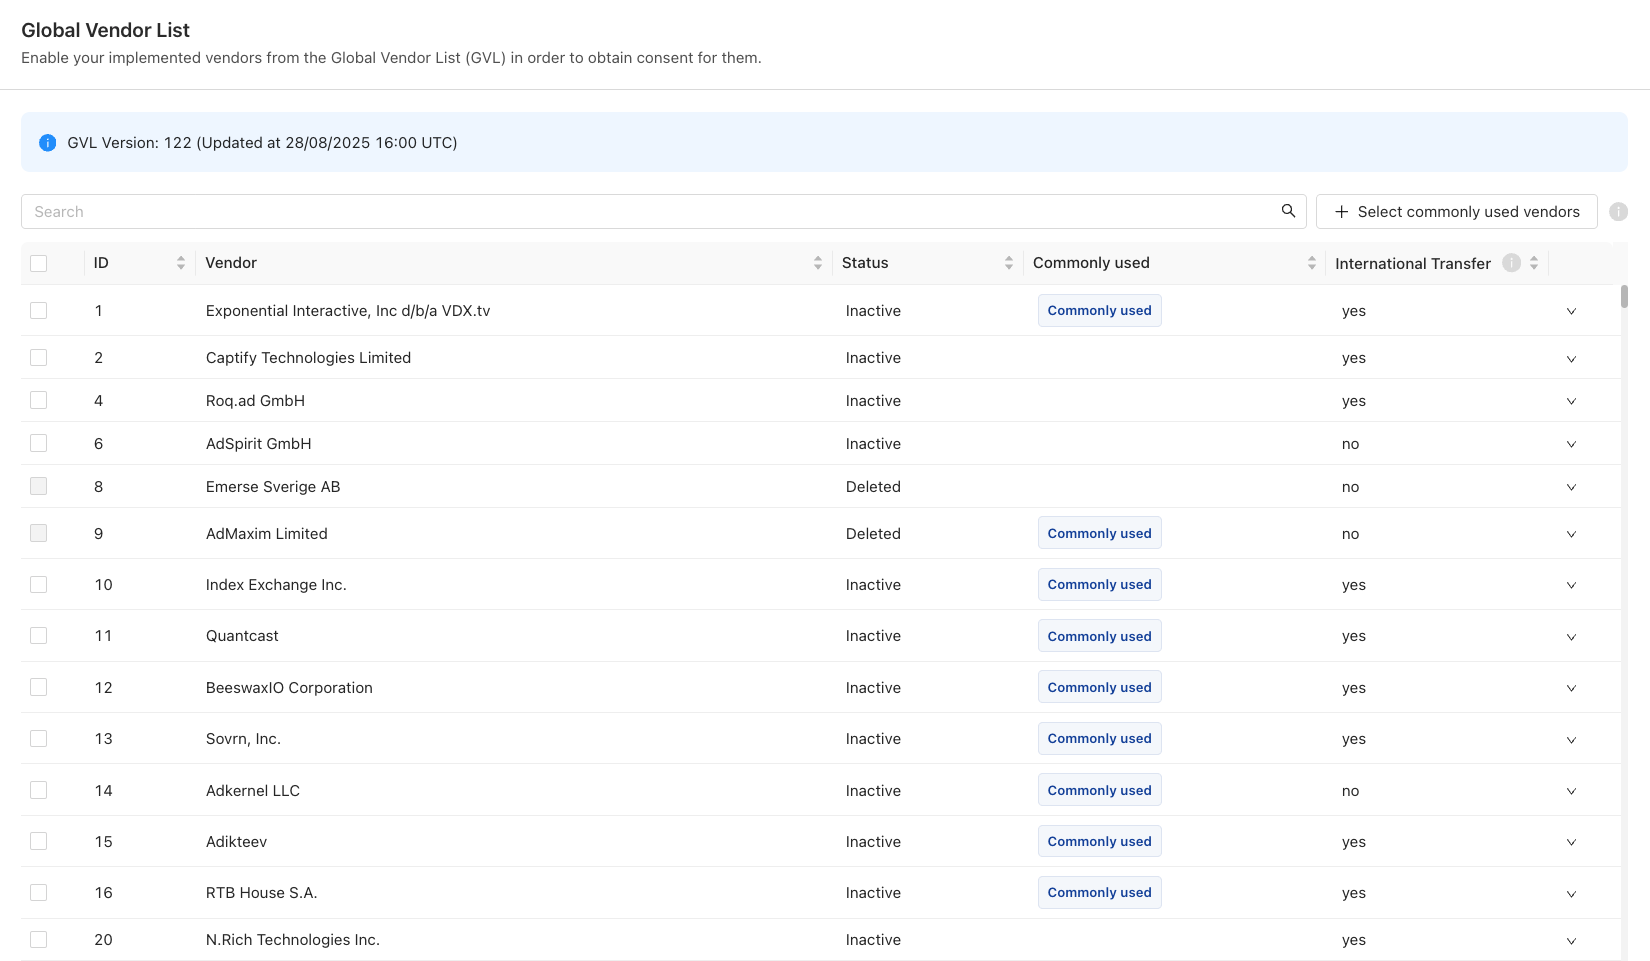Viewport: 1650px width, 961px height.
Task: Toggle the select-all header checkbox
Action: coord(39,263)
